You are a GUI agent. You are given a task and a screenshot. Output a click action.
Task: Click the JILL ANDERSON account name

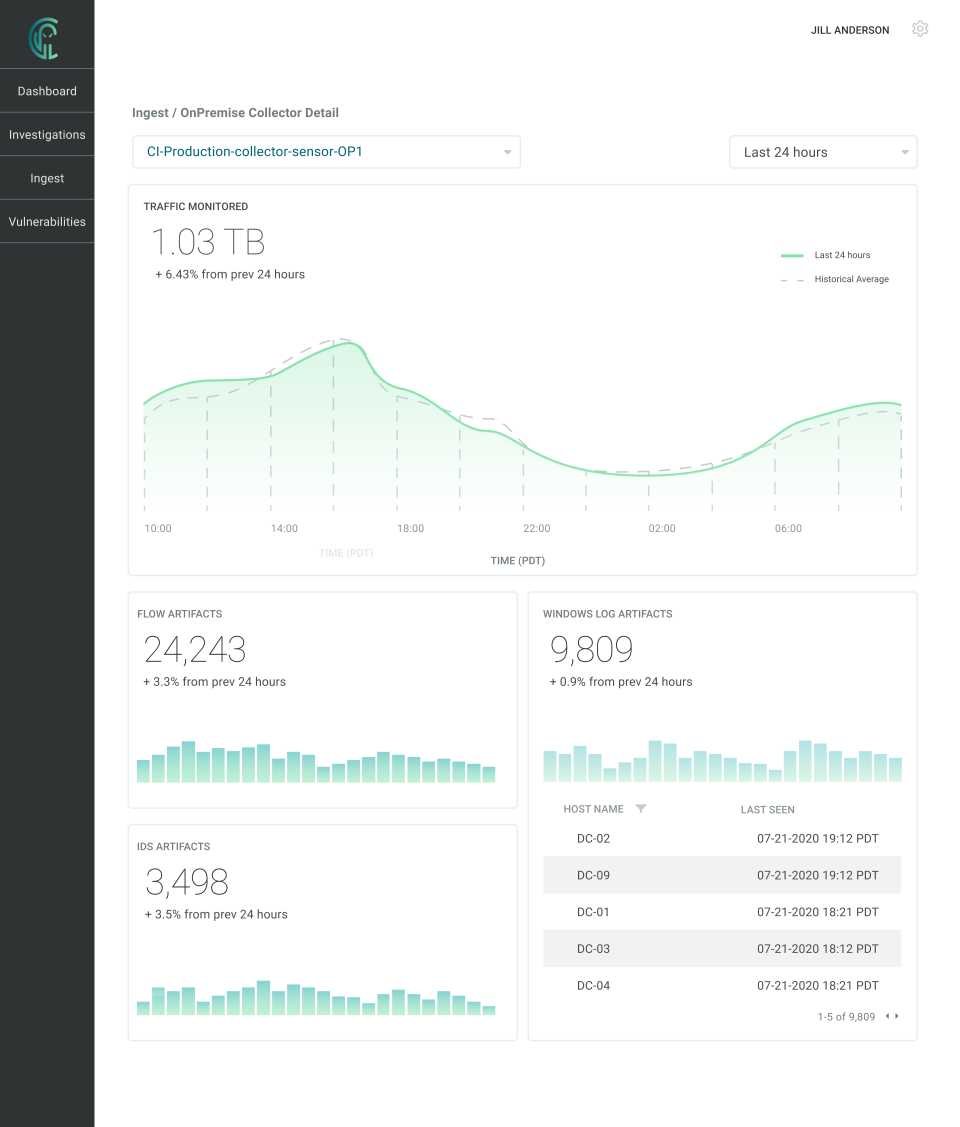pyautogui.click(x=849, y=30)
